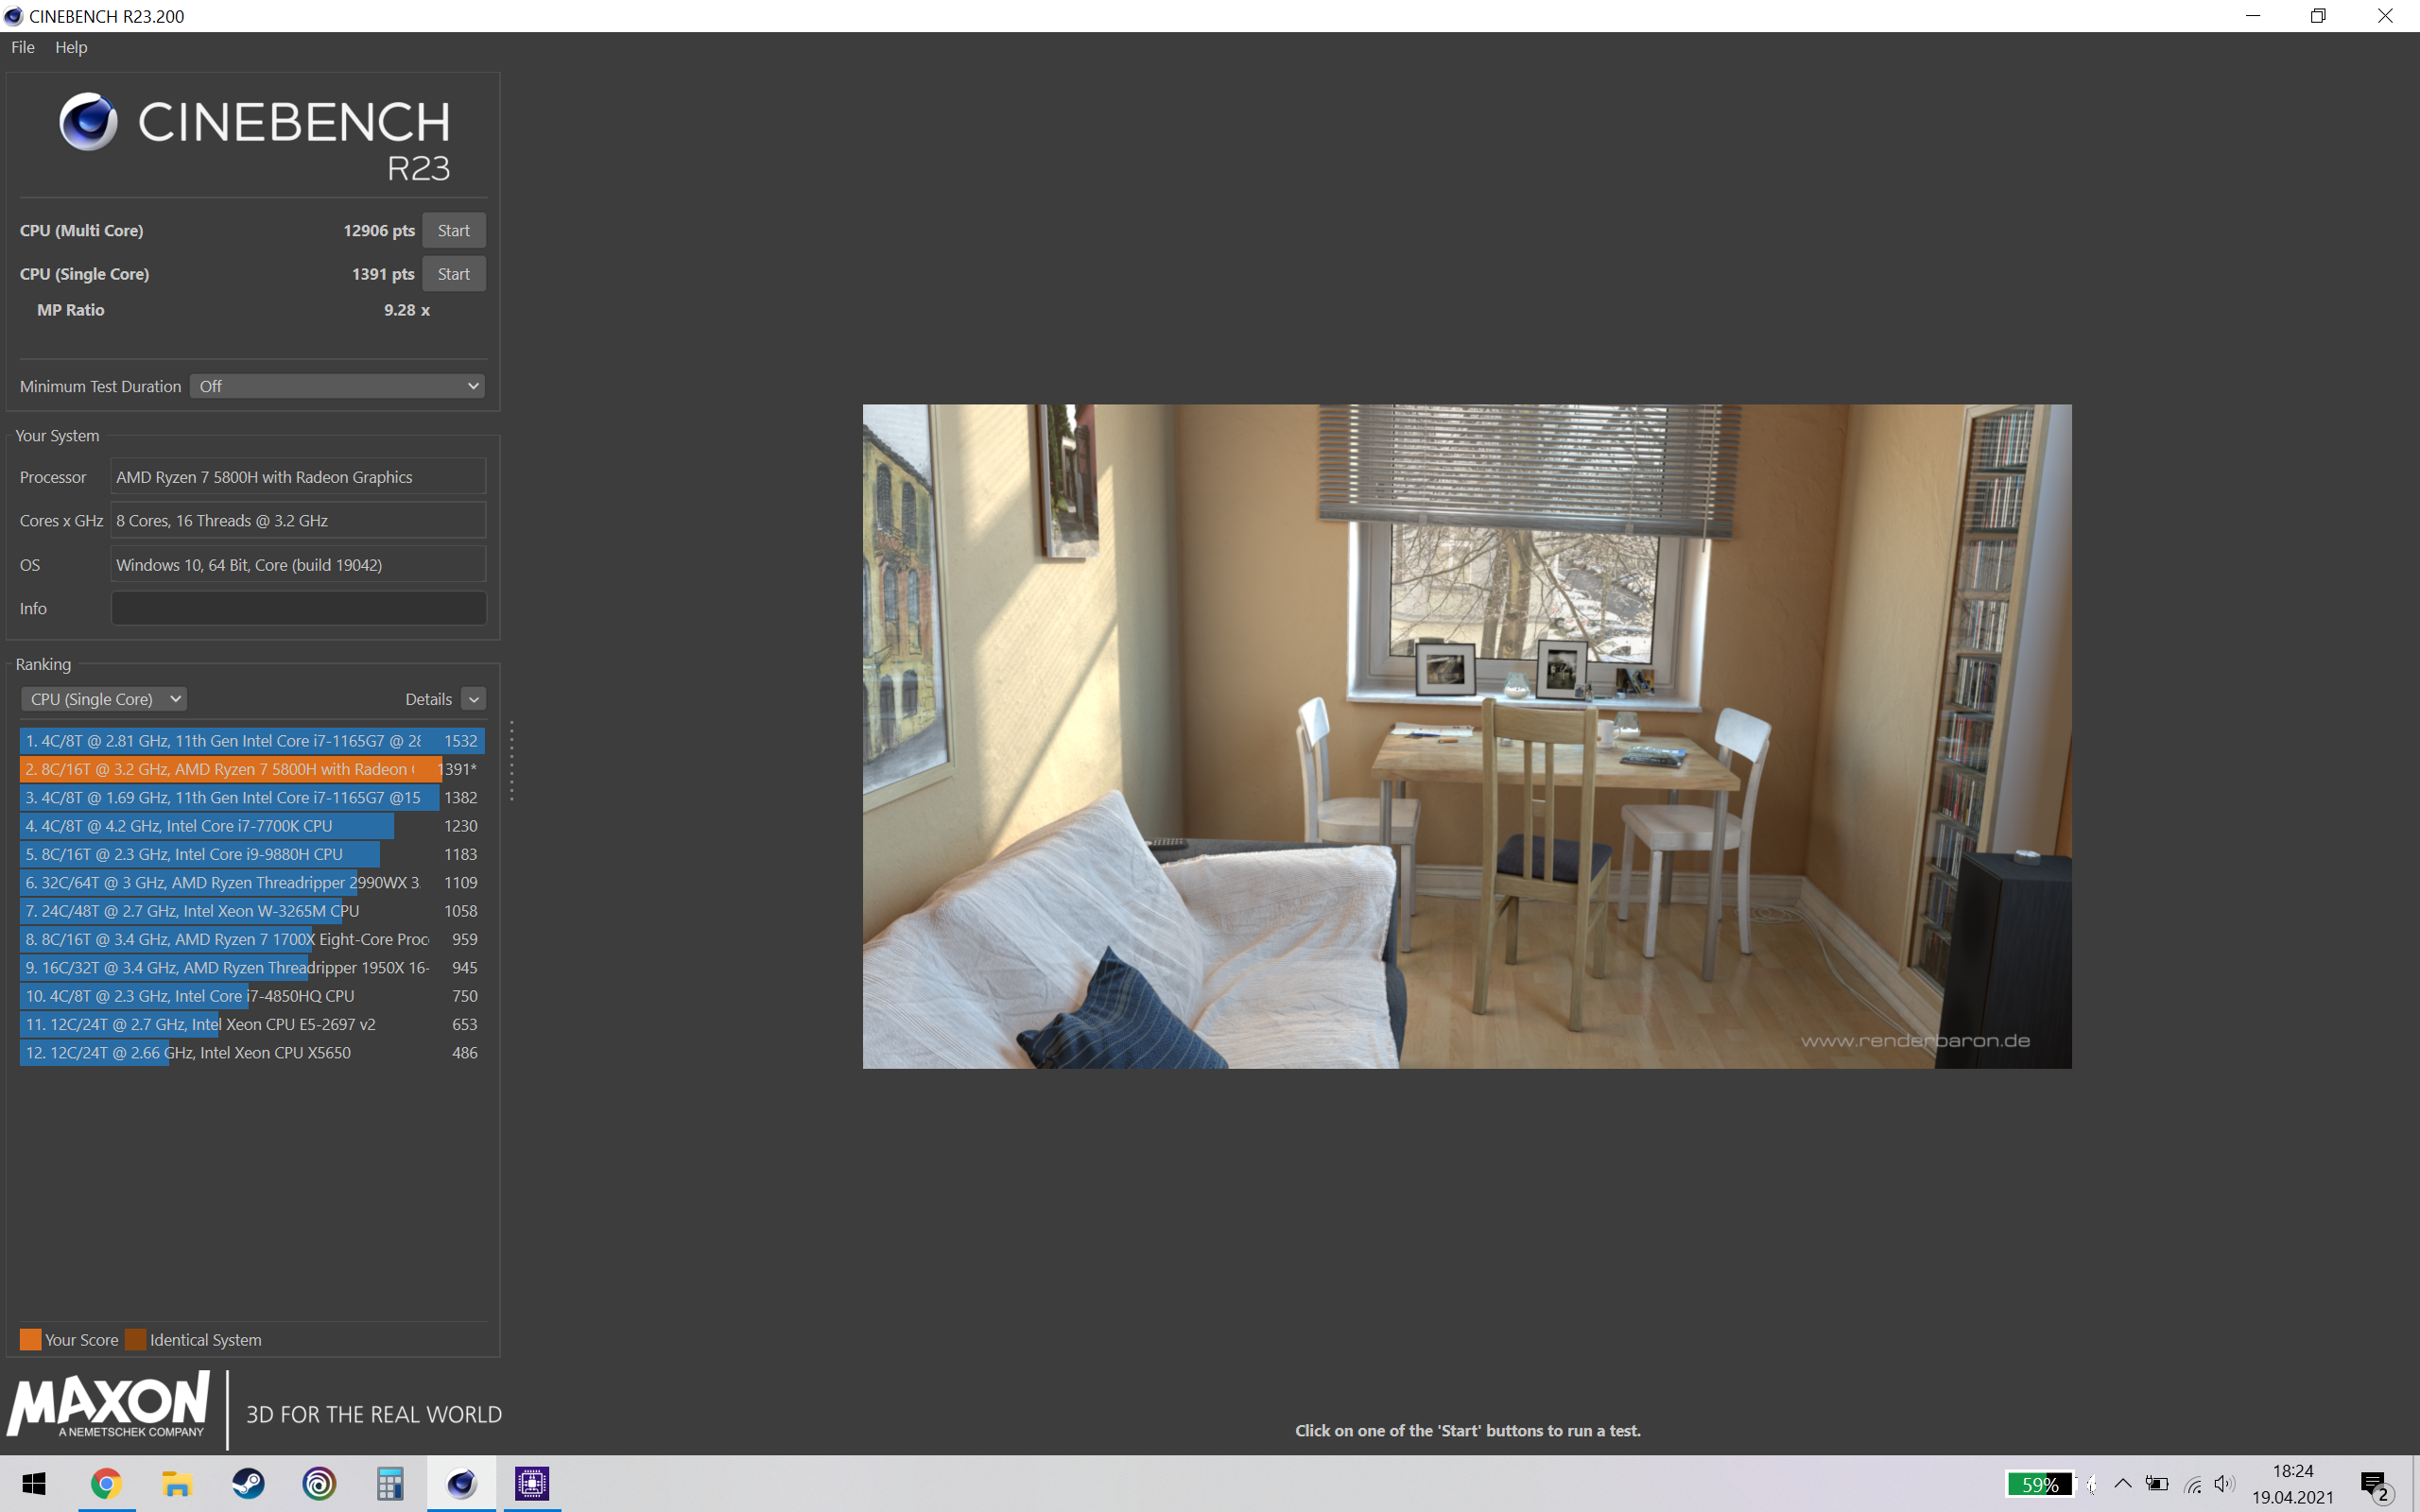Click the Cinebench taskbar icon

coord(461,1484)
